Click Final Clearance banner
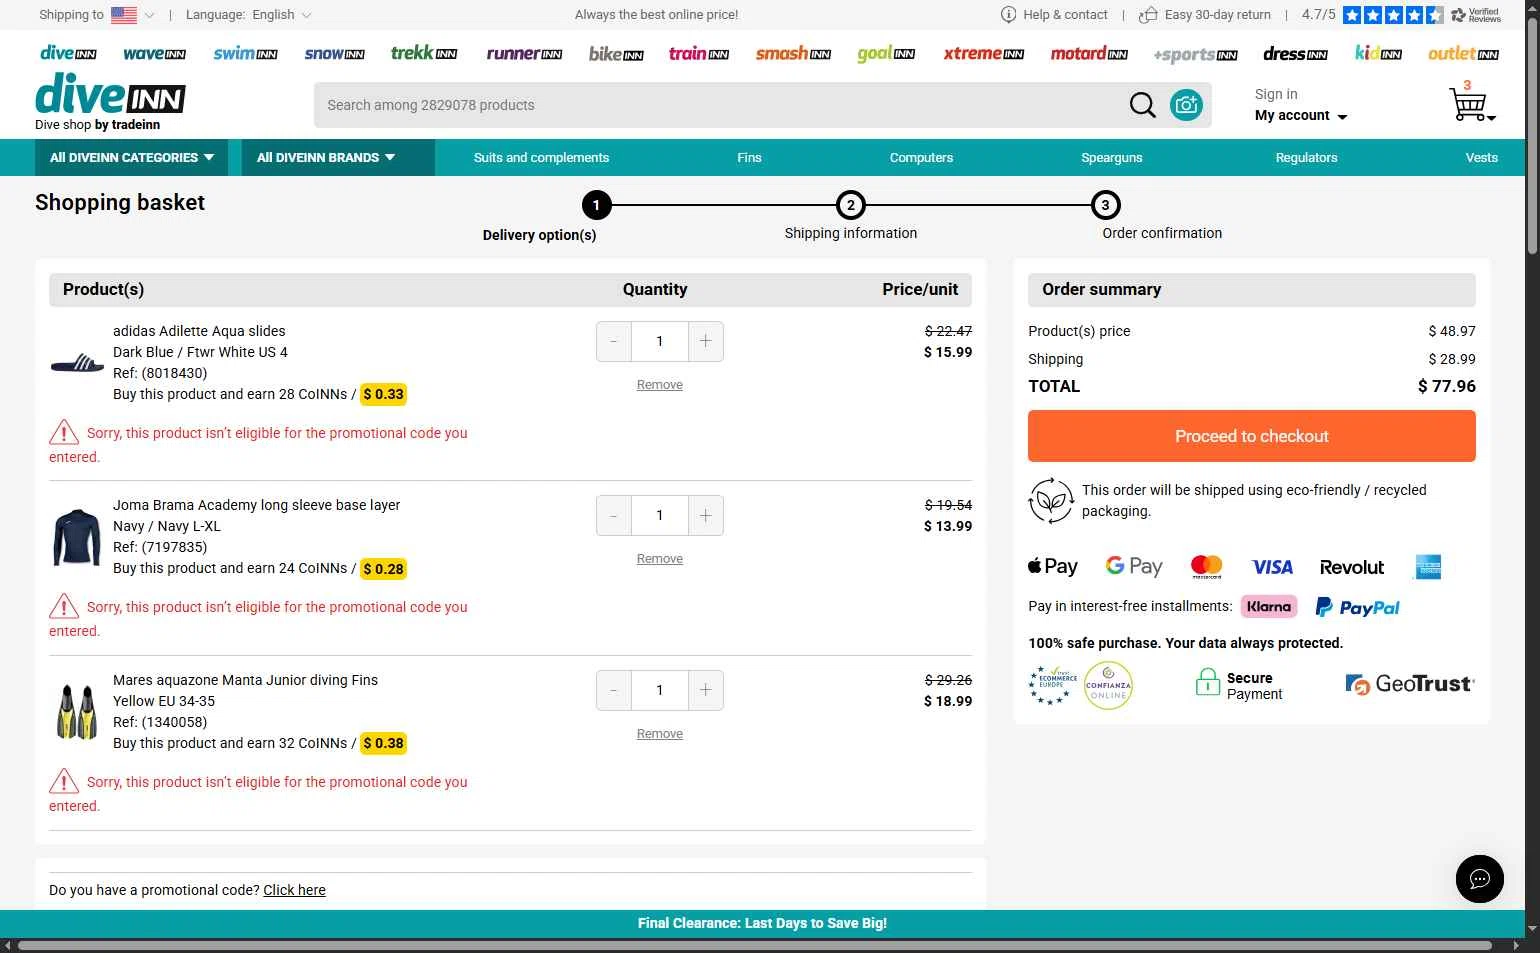 pos(762,923)
